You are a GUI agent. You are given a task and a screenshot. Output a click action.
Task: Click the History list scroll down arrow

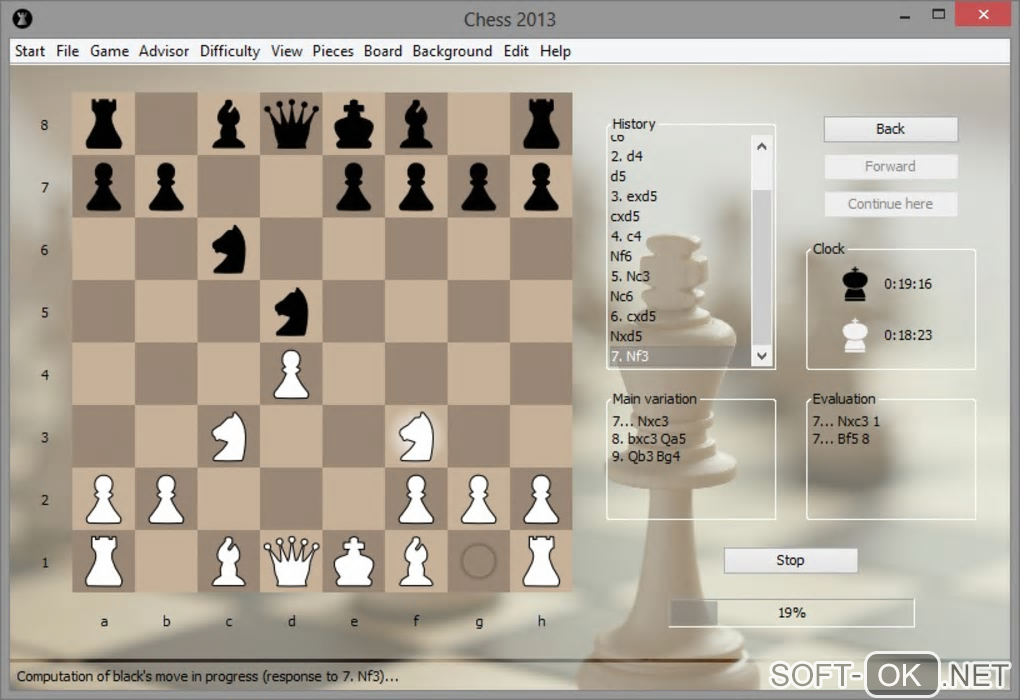pyautogui.click(x=762, y=356)
